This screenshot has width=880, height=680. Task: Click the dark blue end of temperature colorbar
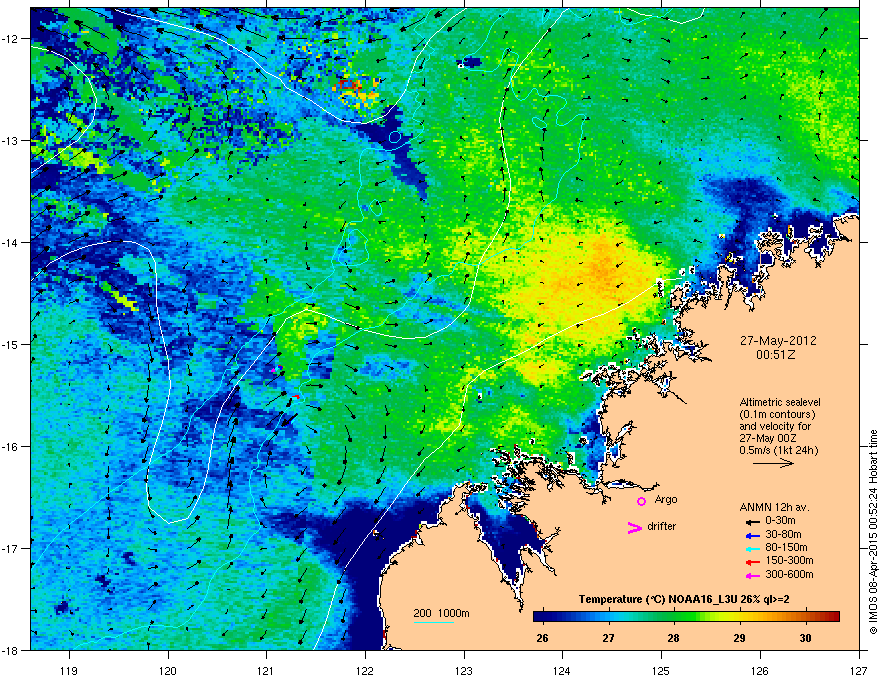[x=539, y=617]
